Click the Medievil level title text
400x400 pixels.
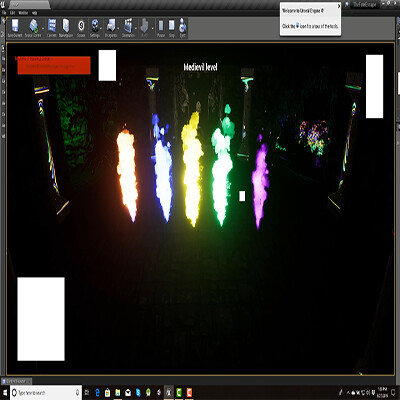tap(200, 67)
